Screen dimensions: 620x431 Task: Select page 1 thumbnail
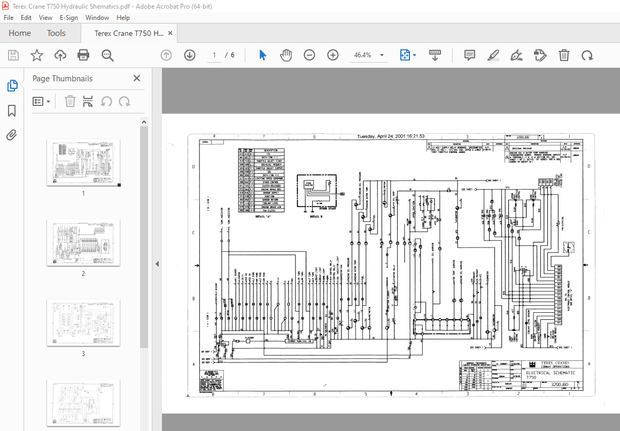(x=83, y=163)
